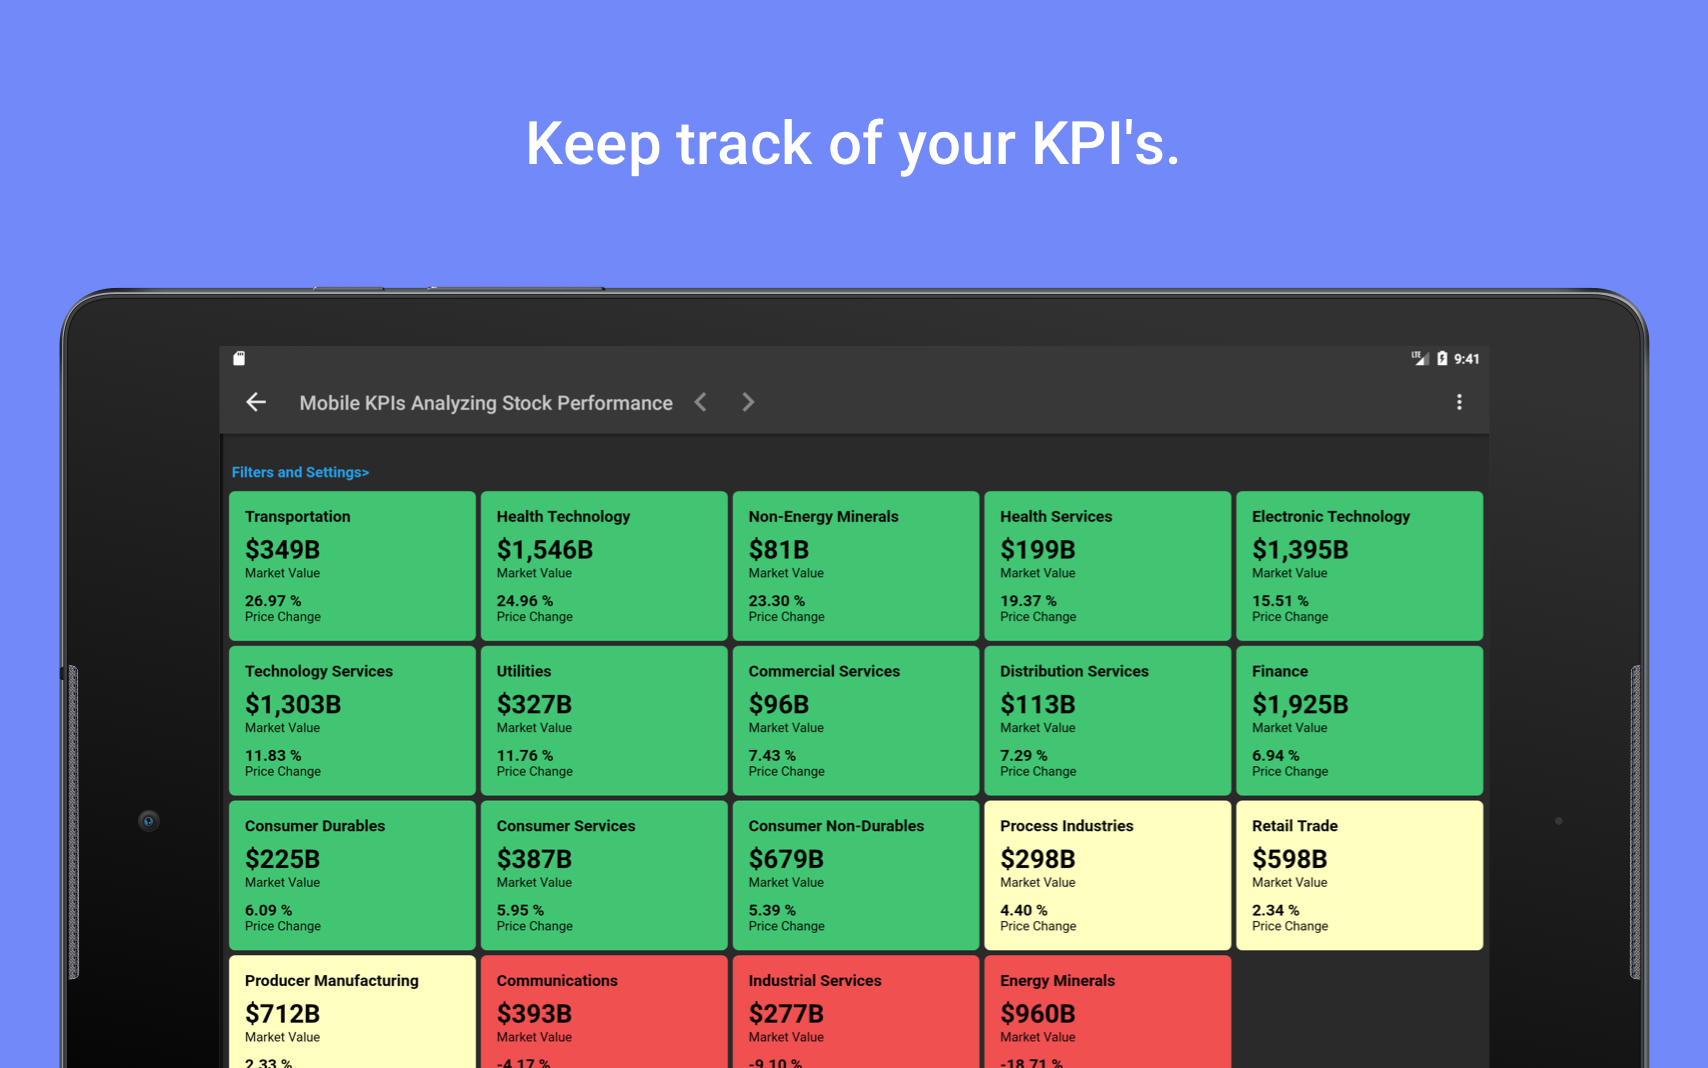Tap the dashboard title Mobile KPIs
Viewport: 1708px width, 1068px height.
[x=486, y=403]
